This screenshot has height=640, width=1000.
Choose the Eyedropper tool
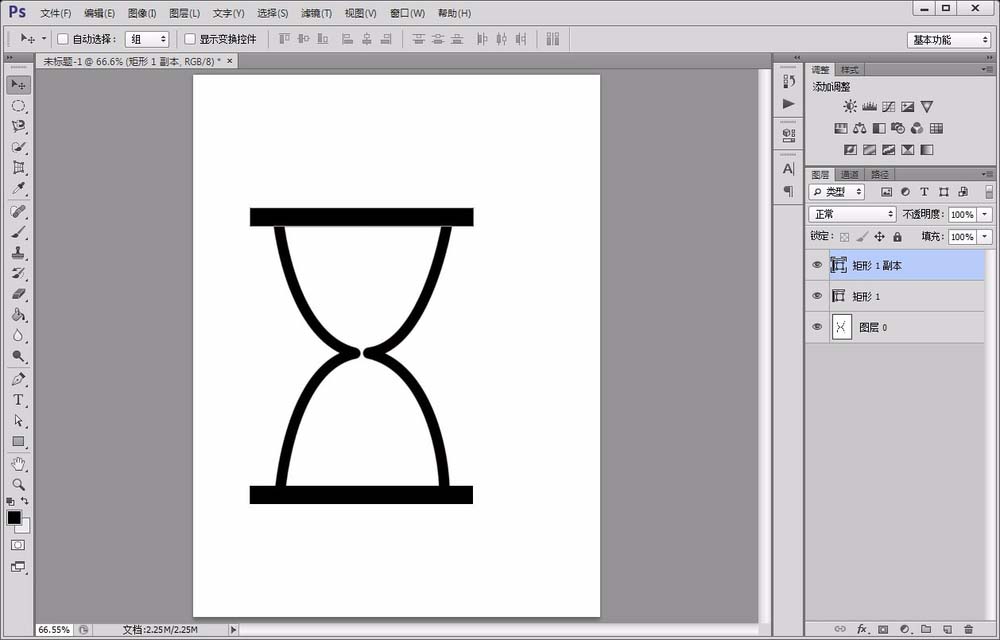pos(18,189)
